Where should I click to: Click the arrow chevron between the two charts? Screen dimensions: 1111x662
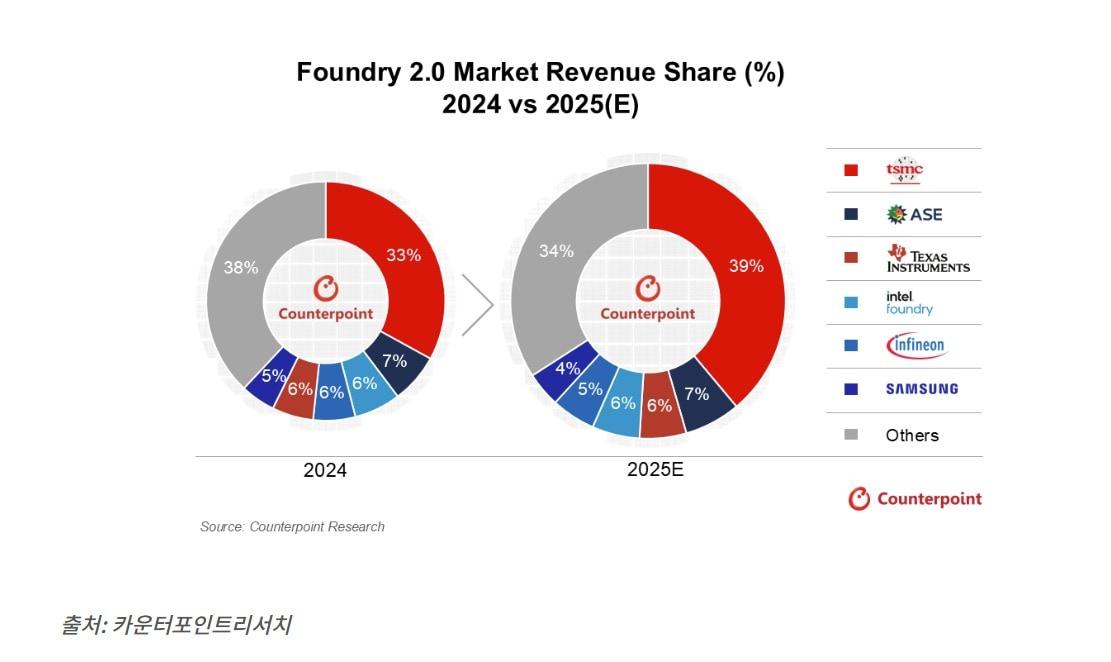click(x=478, y=308)
